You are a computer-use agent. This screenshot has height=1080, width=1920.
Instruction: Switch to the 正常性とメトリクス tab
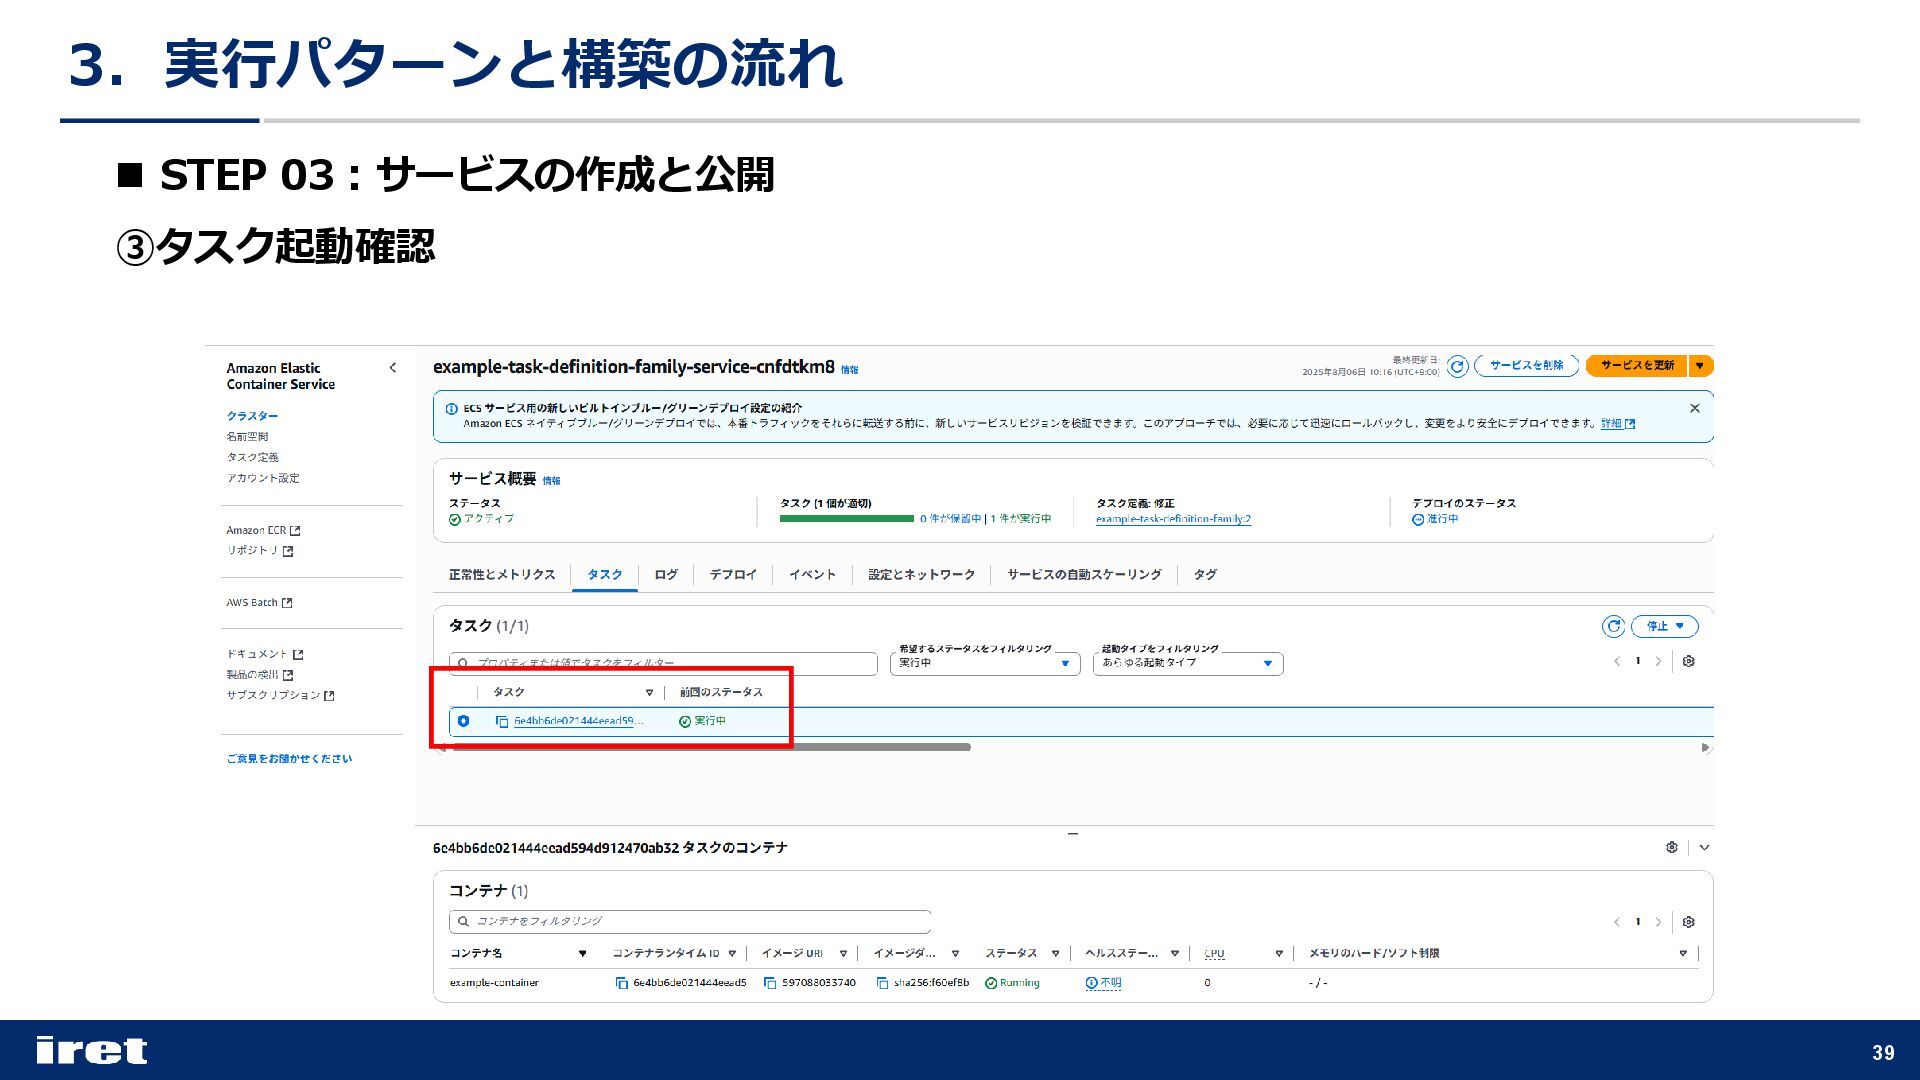click(x=502, y=575)
